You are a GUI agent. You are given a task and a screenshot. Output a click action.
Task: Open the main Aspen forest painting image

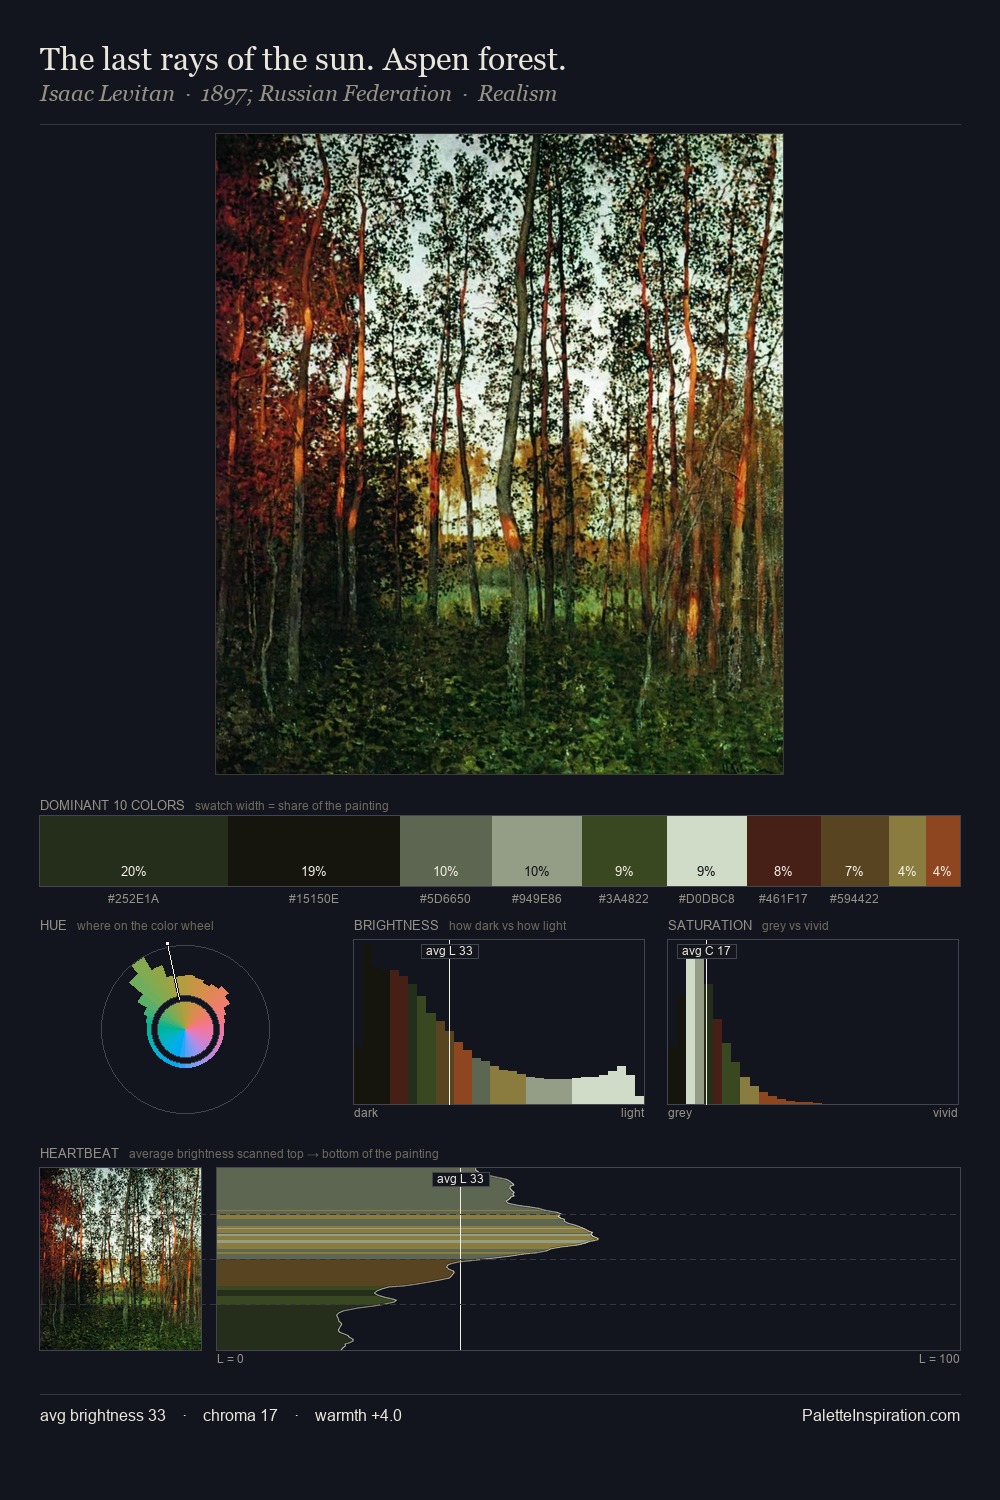click(x=499, y=454)
